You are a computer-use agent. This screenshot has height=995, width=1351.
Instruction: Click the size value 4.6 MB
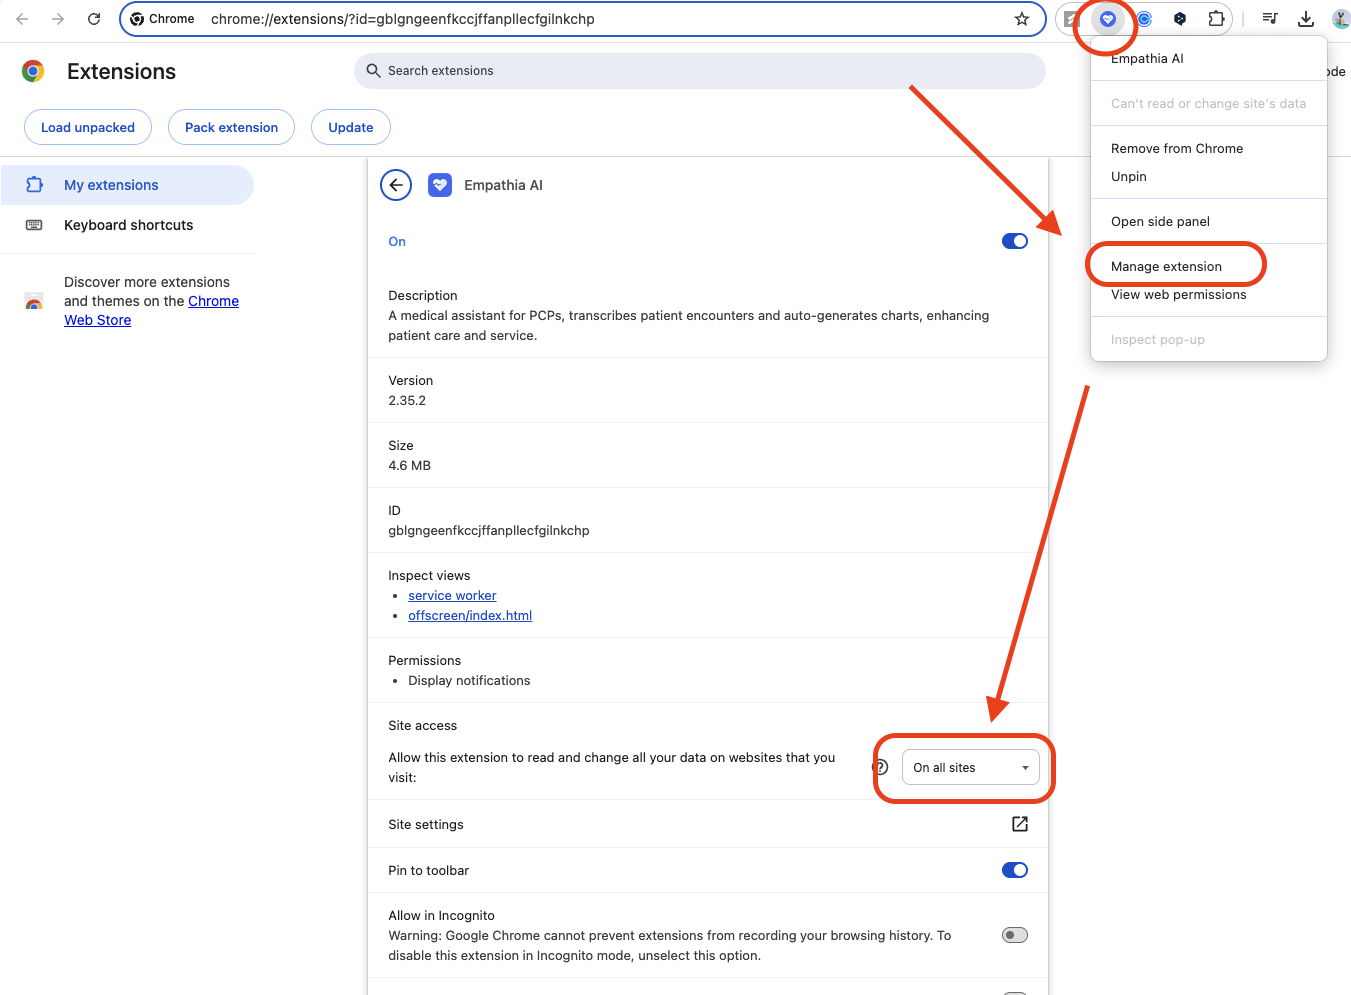point(410,465)
